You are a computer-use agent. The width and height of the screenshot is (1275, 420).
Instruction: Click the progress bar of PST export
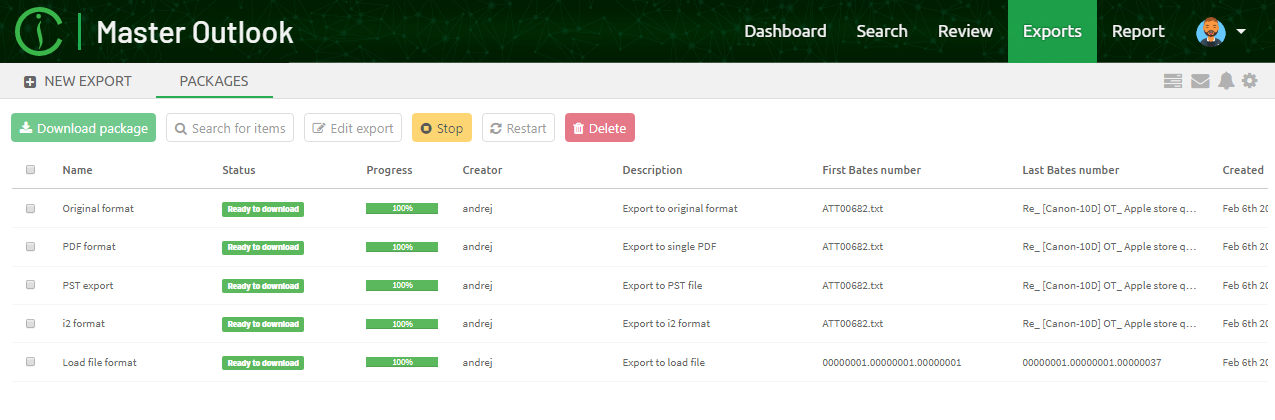tap(401, 285)
